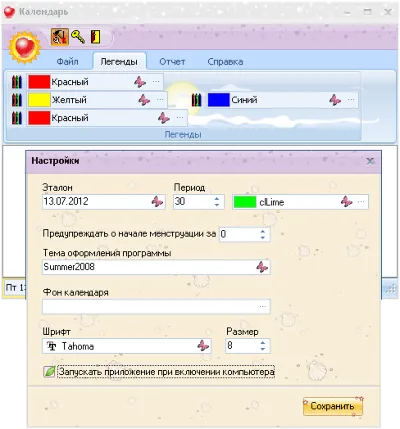Viewport: 400px width, 429px height.
Task: Open butterfly dropdown of Синий legend
Action: click(x=335, y=100)
